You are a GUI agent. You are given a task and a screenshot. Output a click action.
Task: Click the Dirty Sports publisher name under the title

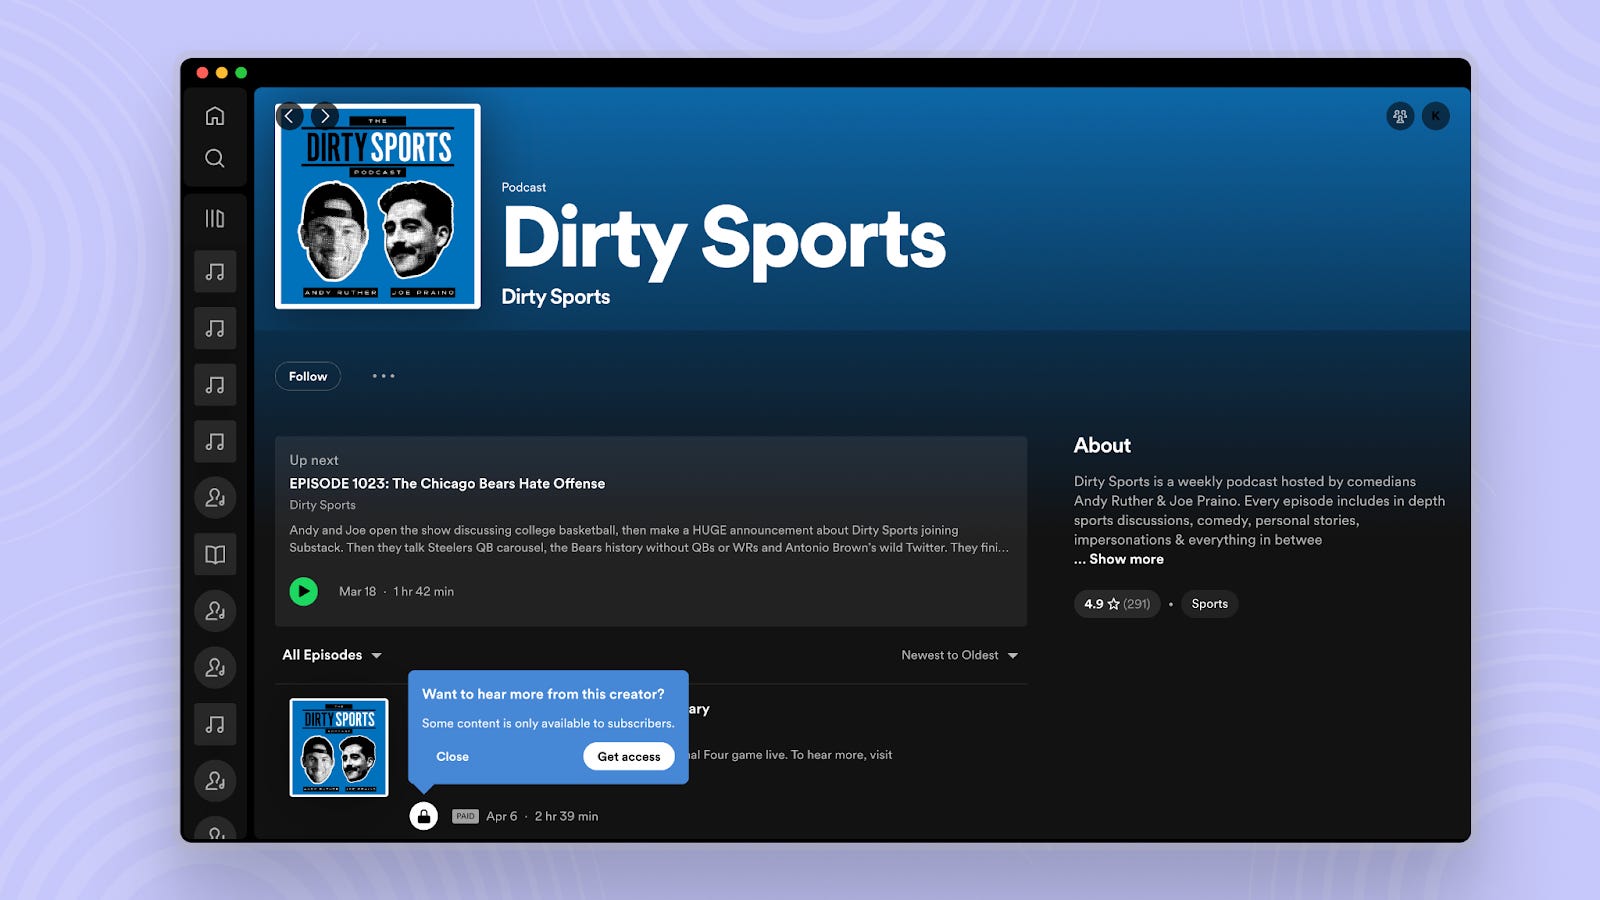556,297
